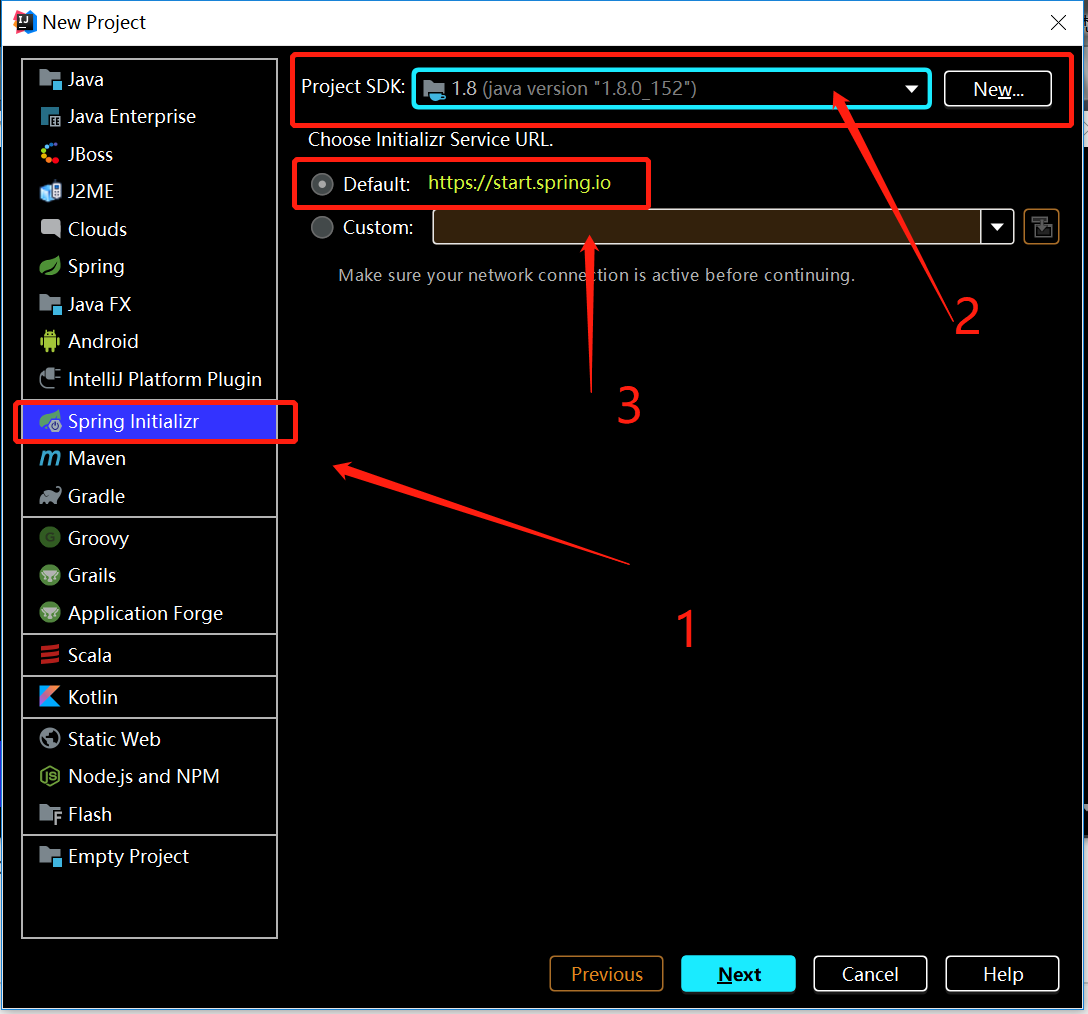Select Spring Initializr label in list
This screenshot has height=1014, width=1088.
(x=133, y=421)
